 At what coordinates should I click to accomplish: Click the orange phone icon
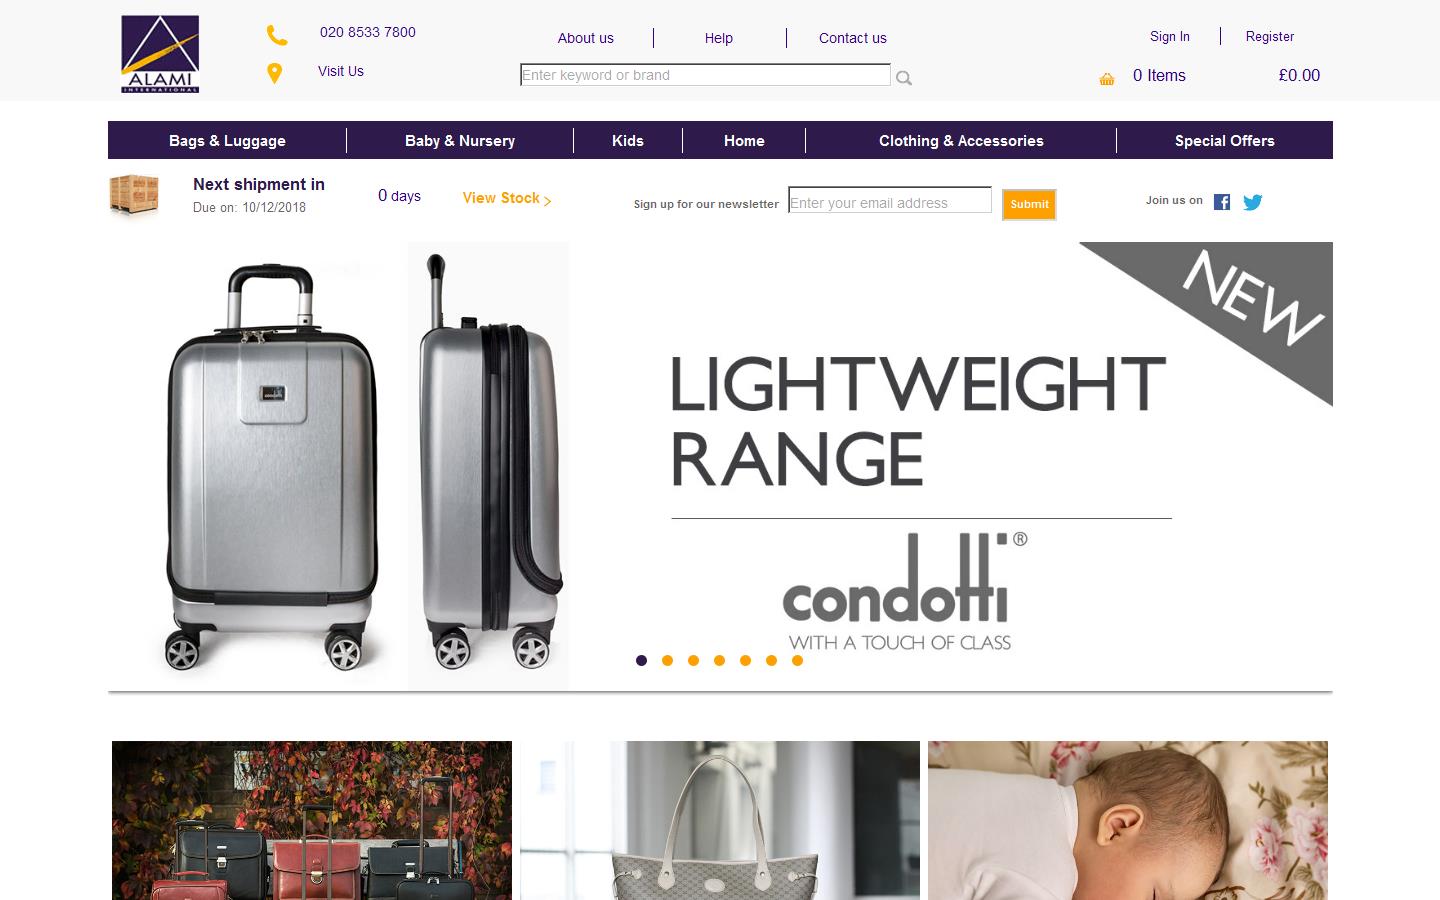point(277,35)
